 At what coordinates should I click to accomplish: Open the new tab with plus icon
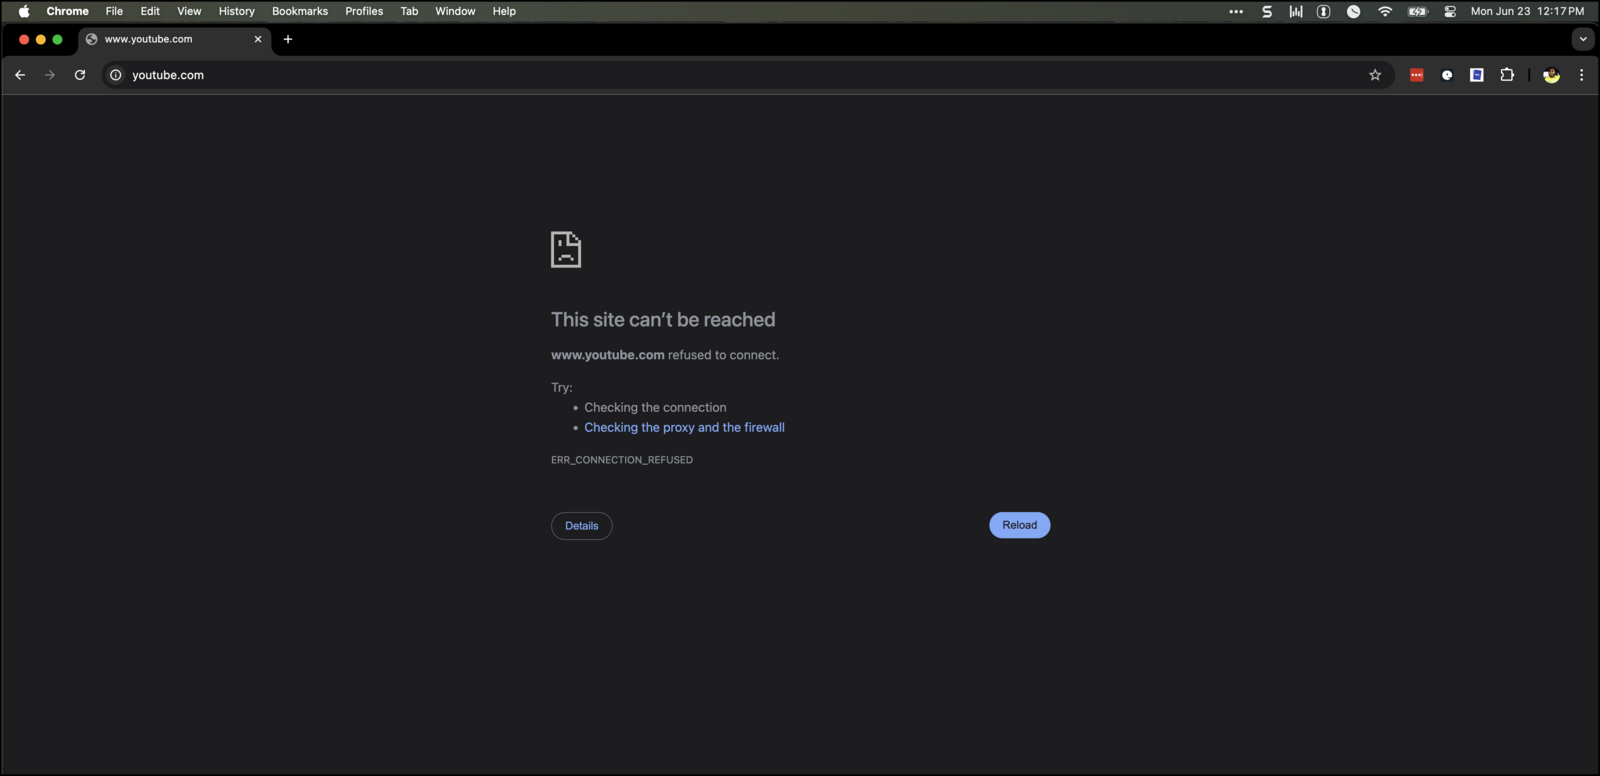click(x=288, y=39)
